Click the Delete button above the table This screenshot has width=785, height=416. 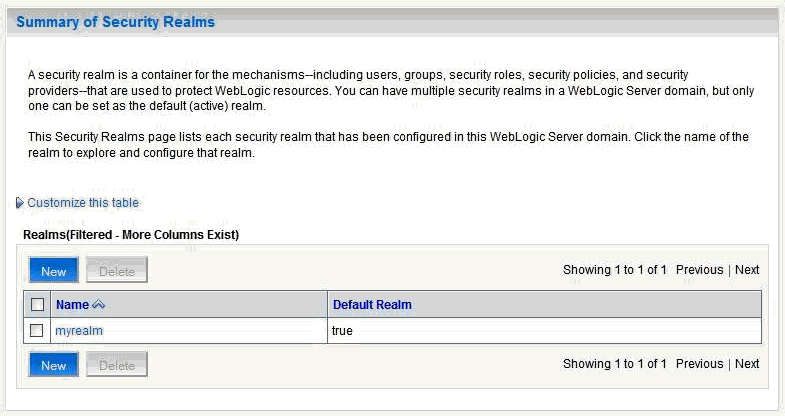[x=117, y=271]
